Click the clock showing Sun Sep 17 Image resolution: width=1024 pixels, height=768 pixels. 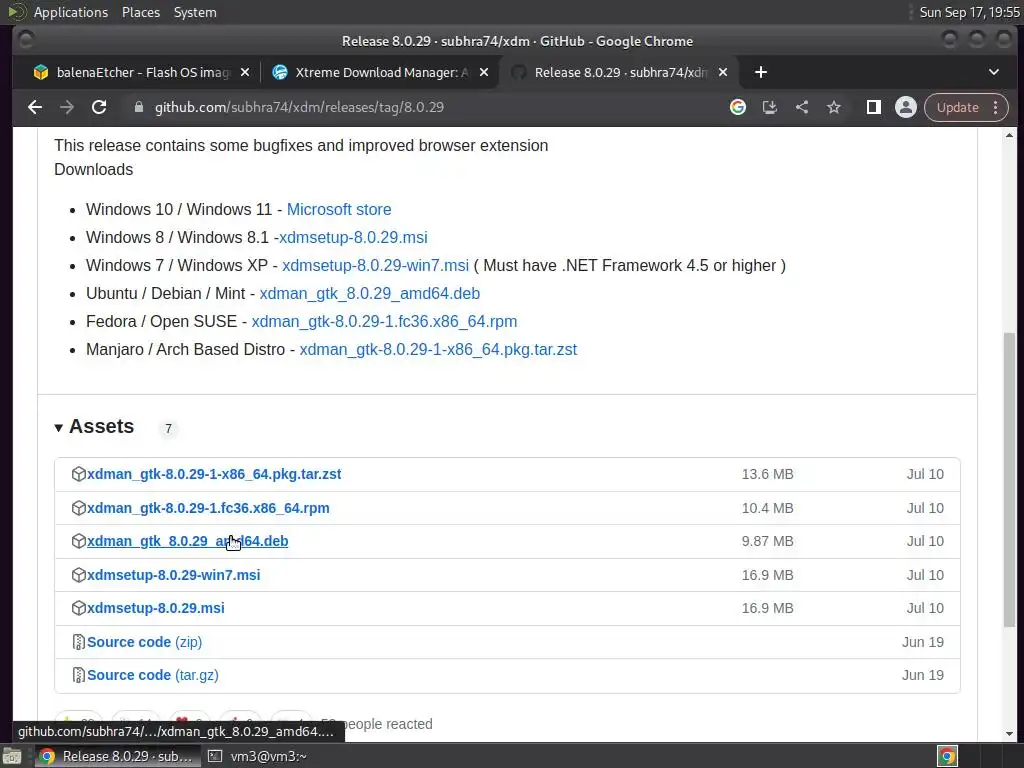(969, 12)
